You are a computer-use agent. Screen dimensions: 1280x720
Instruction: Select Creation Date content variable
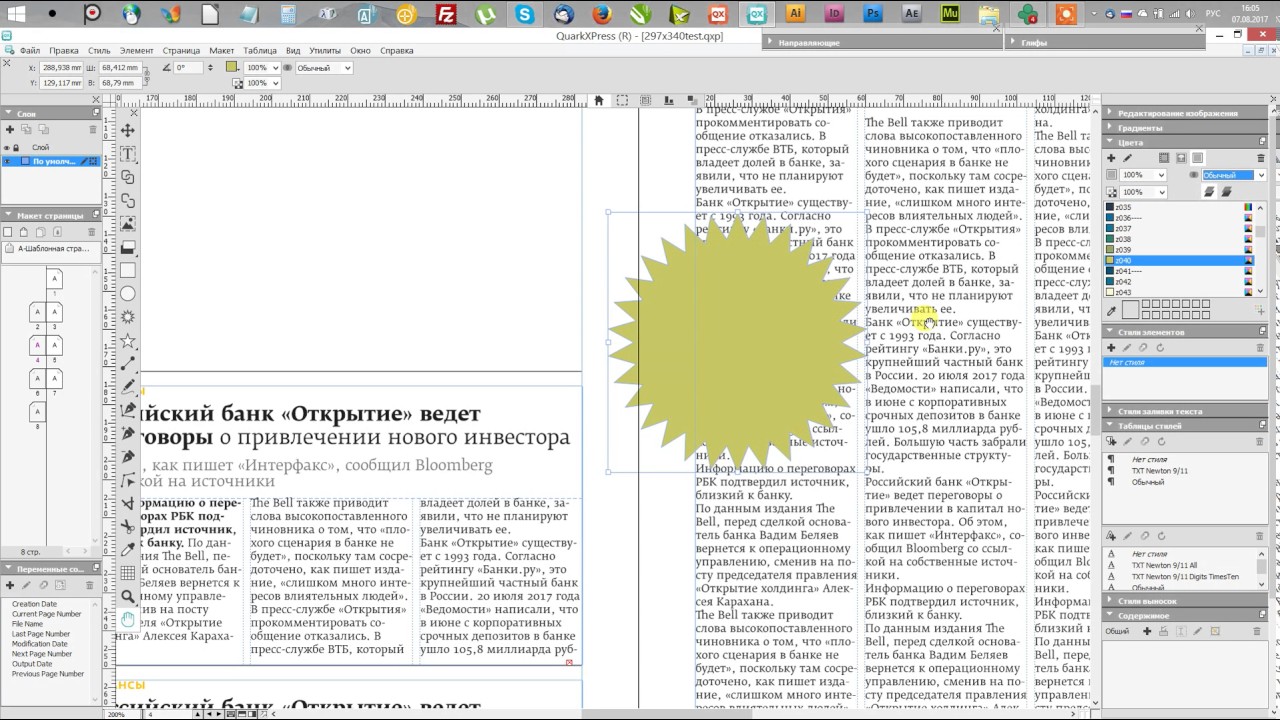(x=34, y=604)
